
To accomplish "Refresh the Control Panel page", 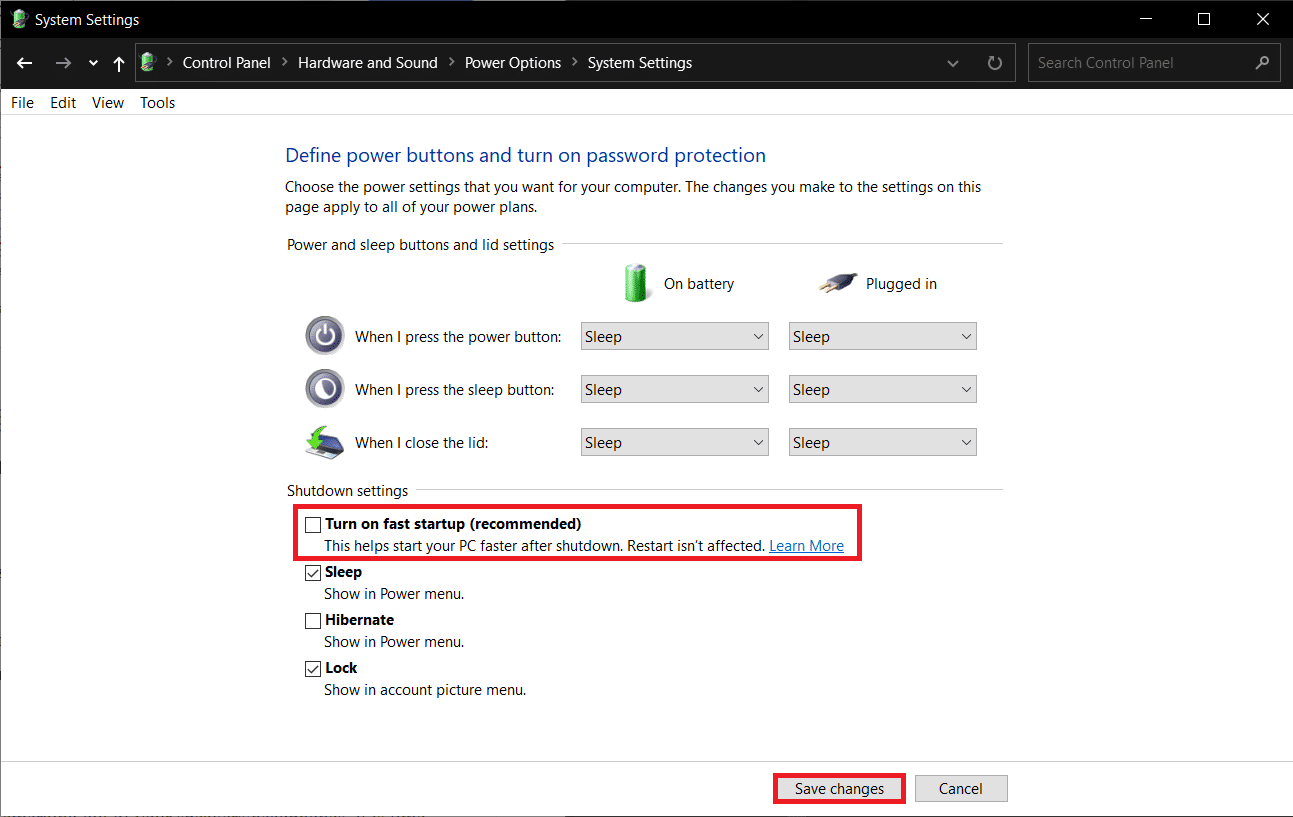I will coord(994,63).
